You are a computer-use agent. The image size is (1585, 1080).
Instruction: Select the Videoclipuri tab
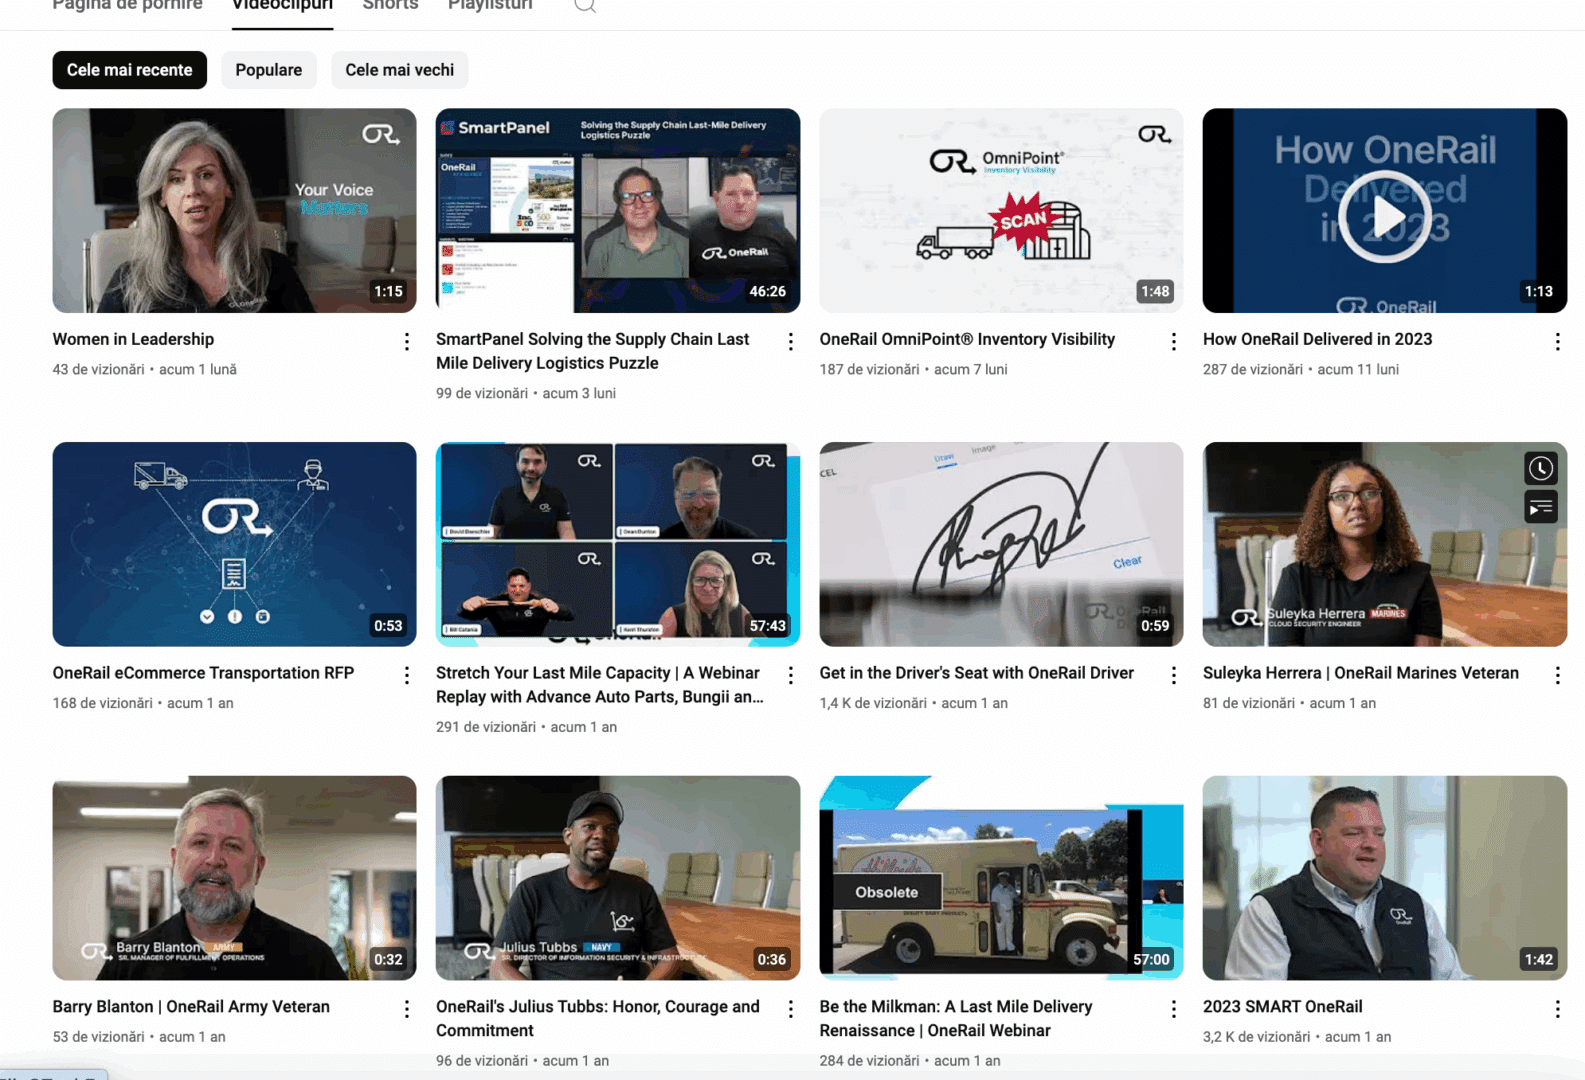[282, 5]
